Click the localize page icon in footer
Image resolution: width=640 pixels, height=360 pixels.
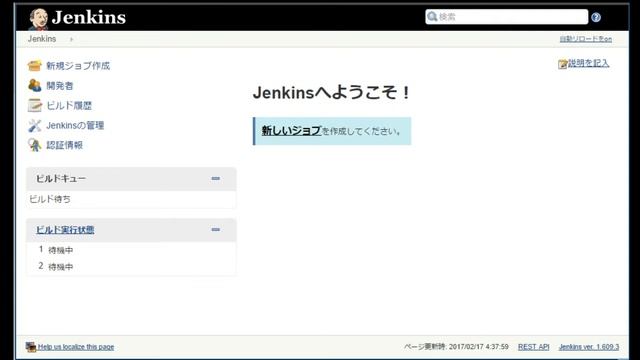coord(31,347)
